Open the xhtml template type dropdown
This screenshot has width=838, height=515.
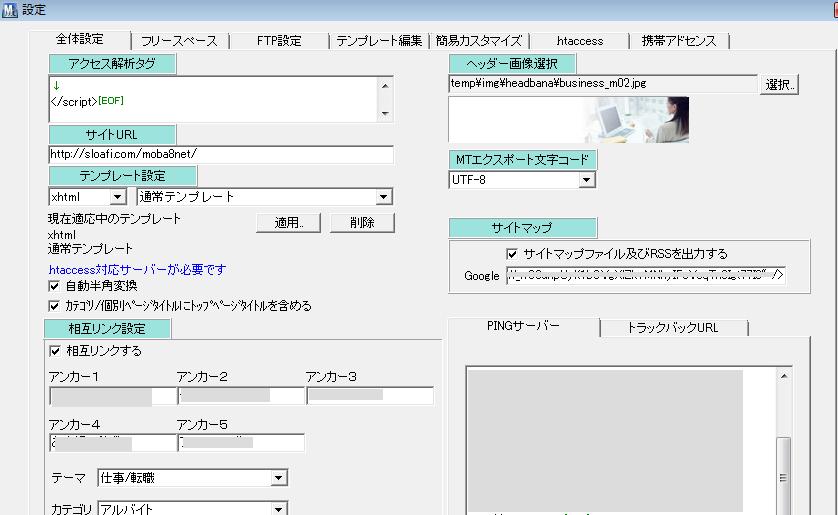click(118, 197)
